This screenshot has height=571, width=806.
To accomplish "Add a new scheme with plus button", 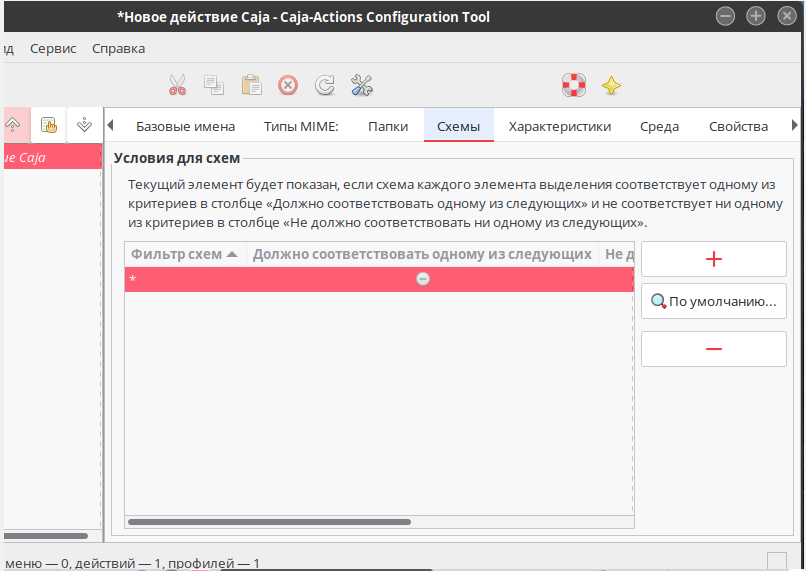I will pyautogui.click(x=713, y=259).
